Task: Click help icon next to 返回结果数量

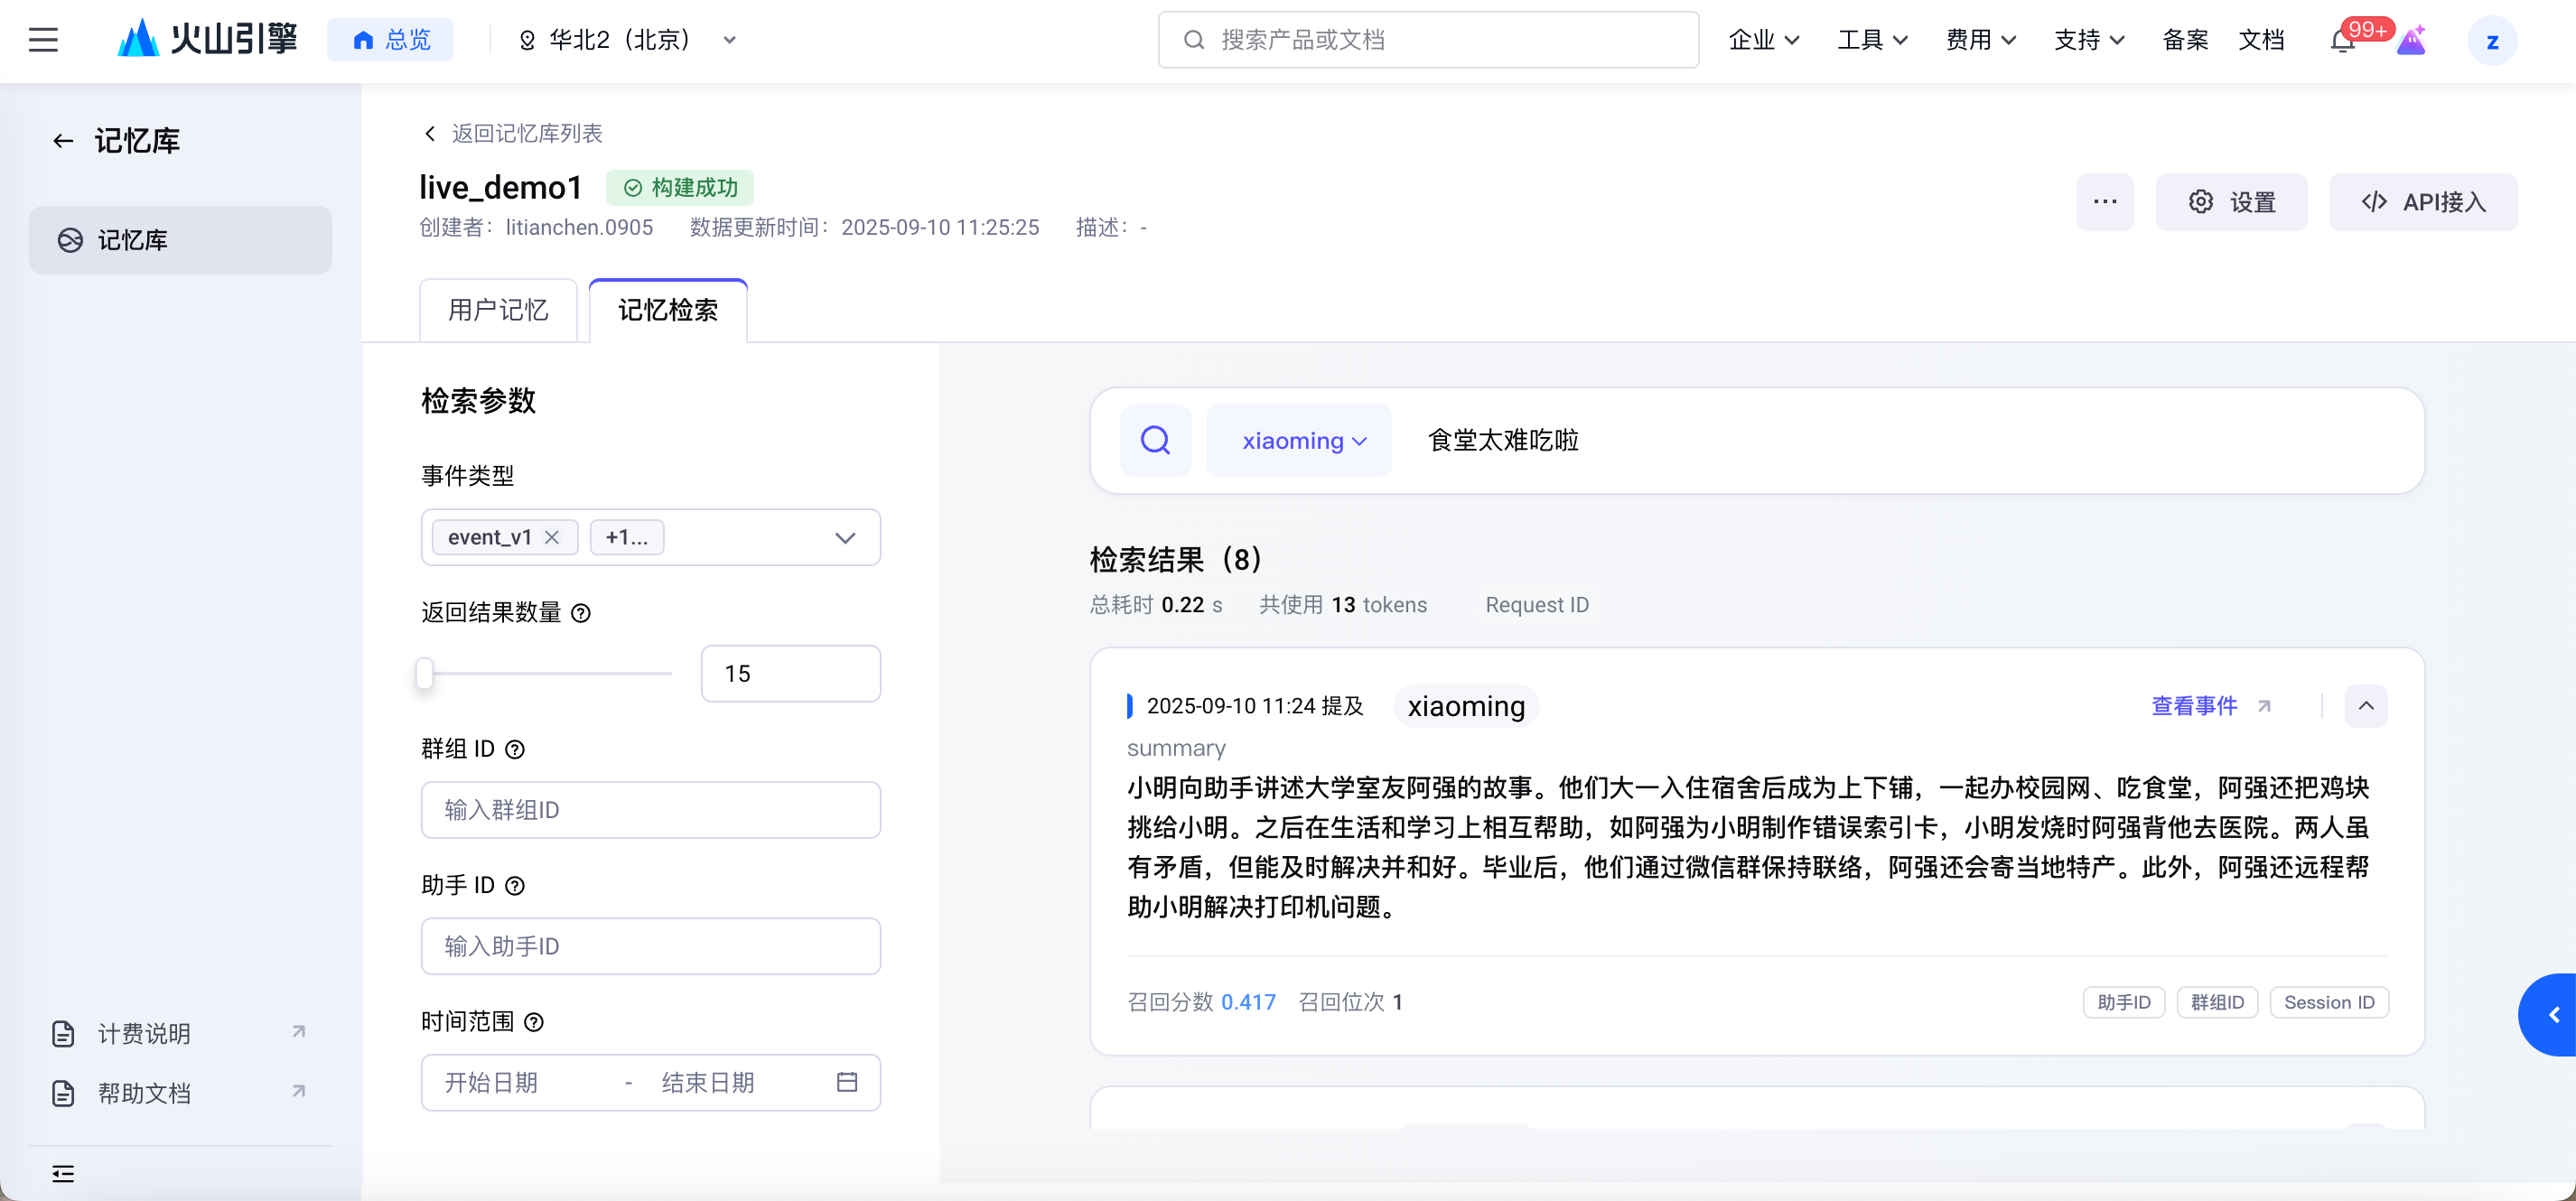Action: [x=581, y=613]
